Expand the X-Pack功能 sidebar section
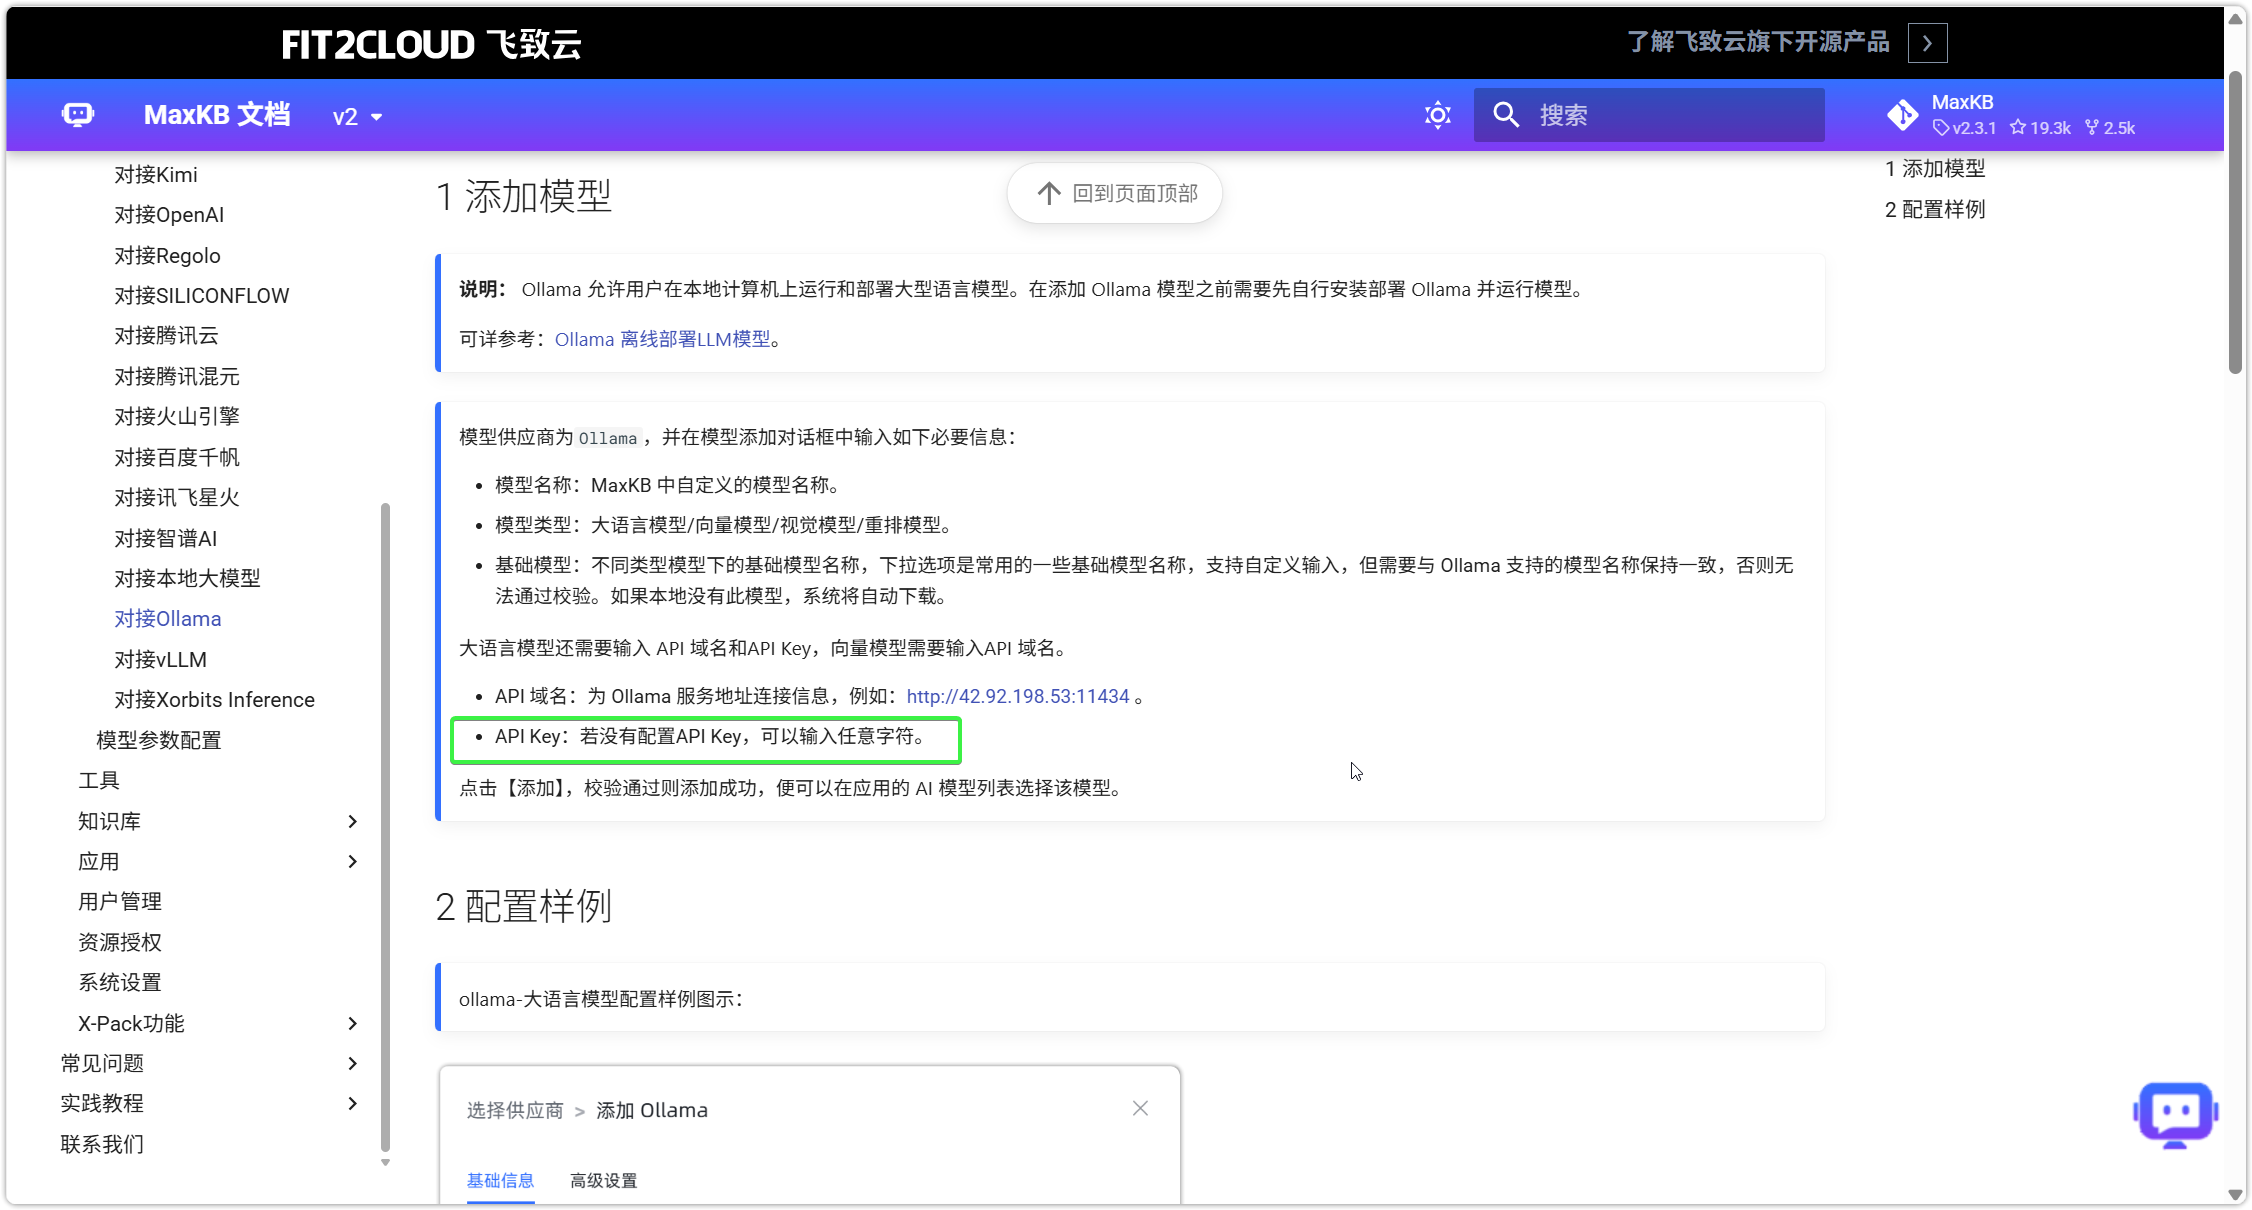2252x1210 pixels. (x=352, y=1023)
